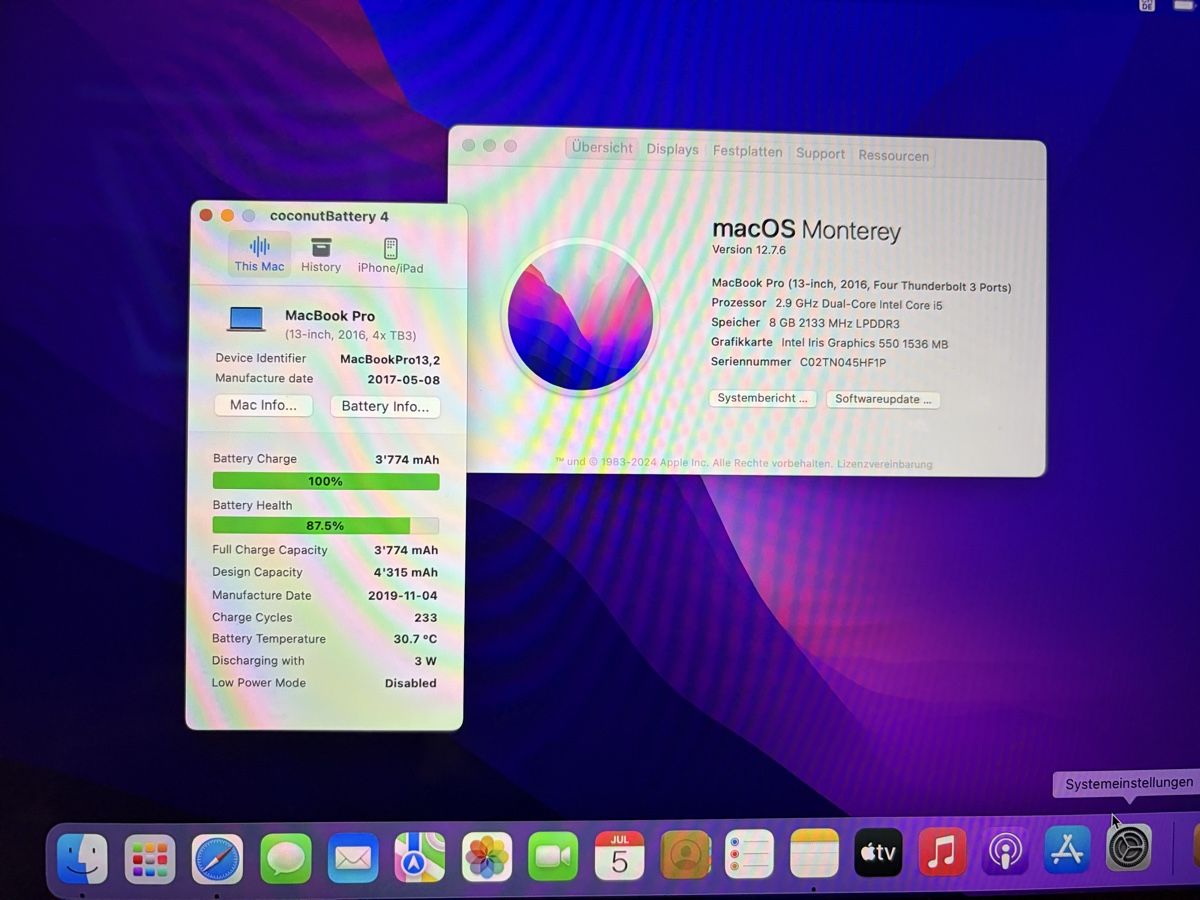The height and width of the screenshot is (900, 1200).
Task: Open Reminders from the Dock
Action: pyautogui.click(x=750, y=855)
